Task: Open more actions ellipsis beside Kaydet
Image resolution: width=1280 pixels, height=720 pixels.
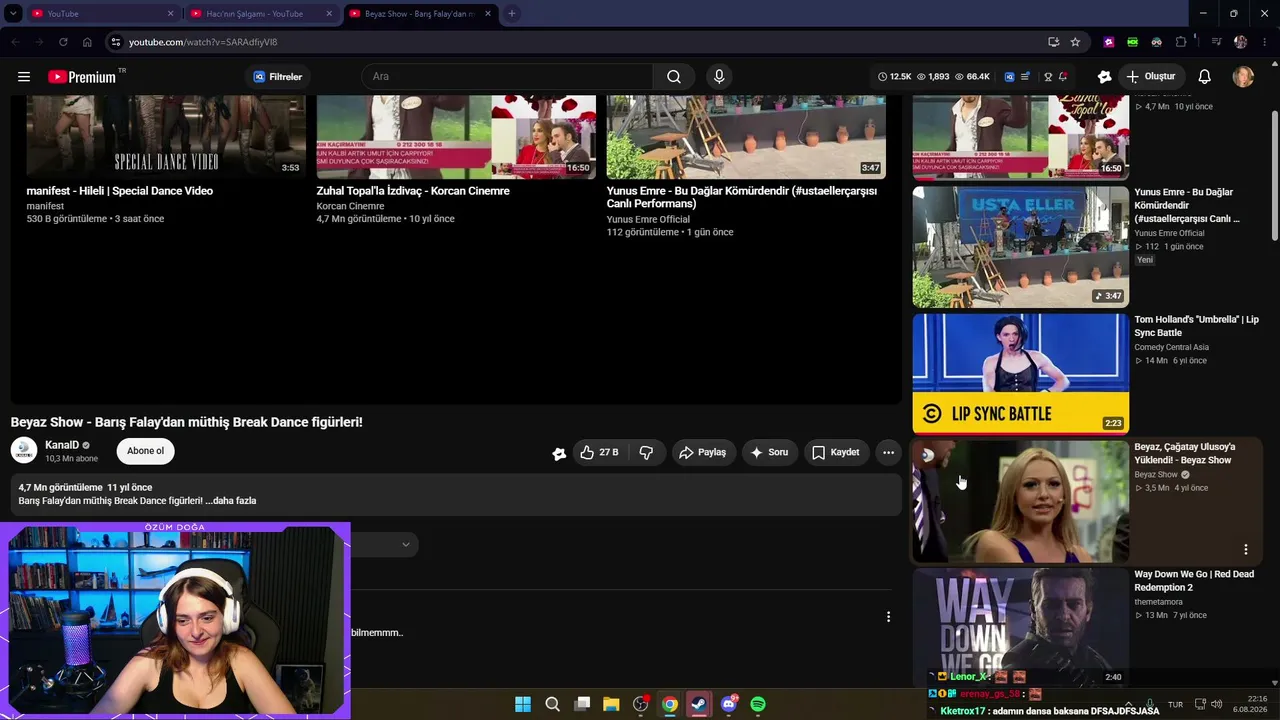Action: click(888, 452)
